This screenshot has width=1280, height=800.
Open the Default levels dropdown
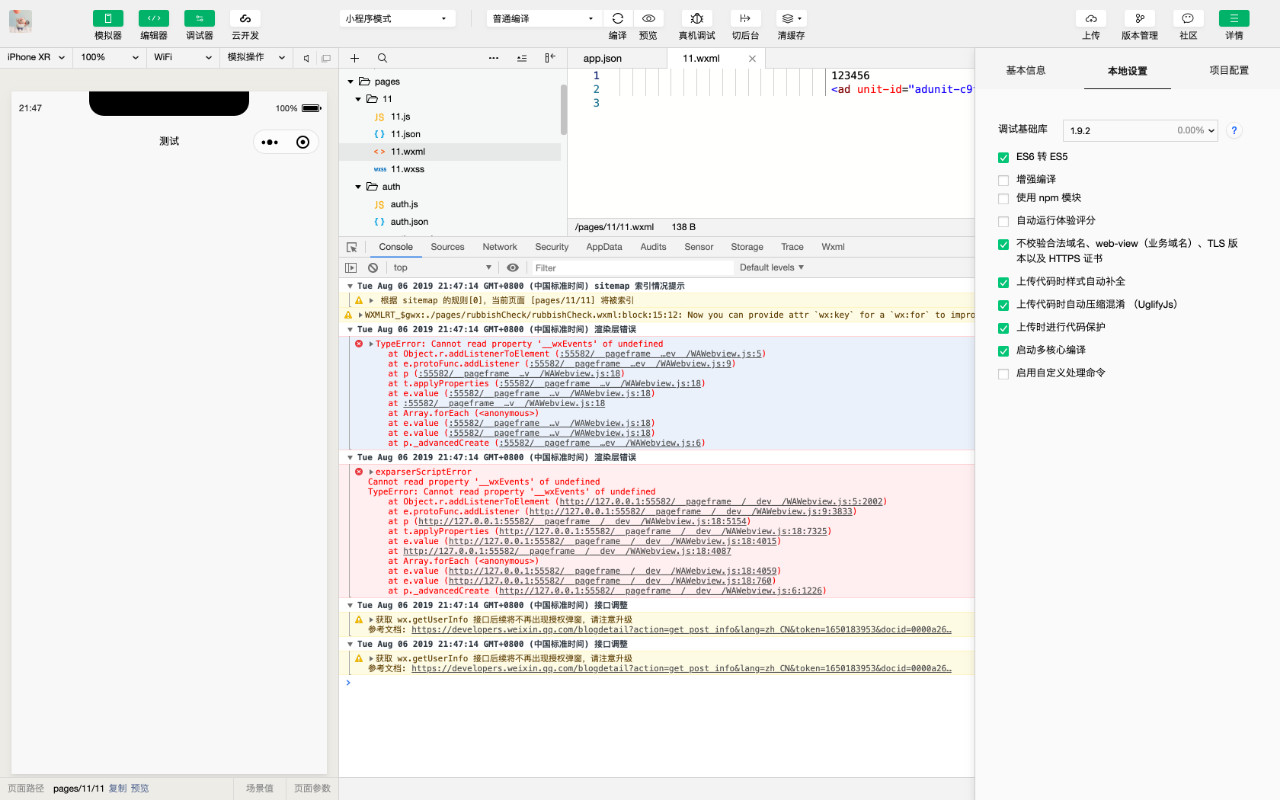point(772,268)
